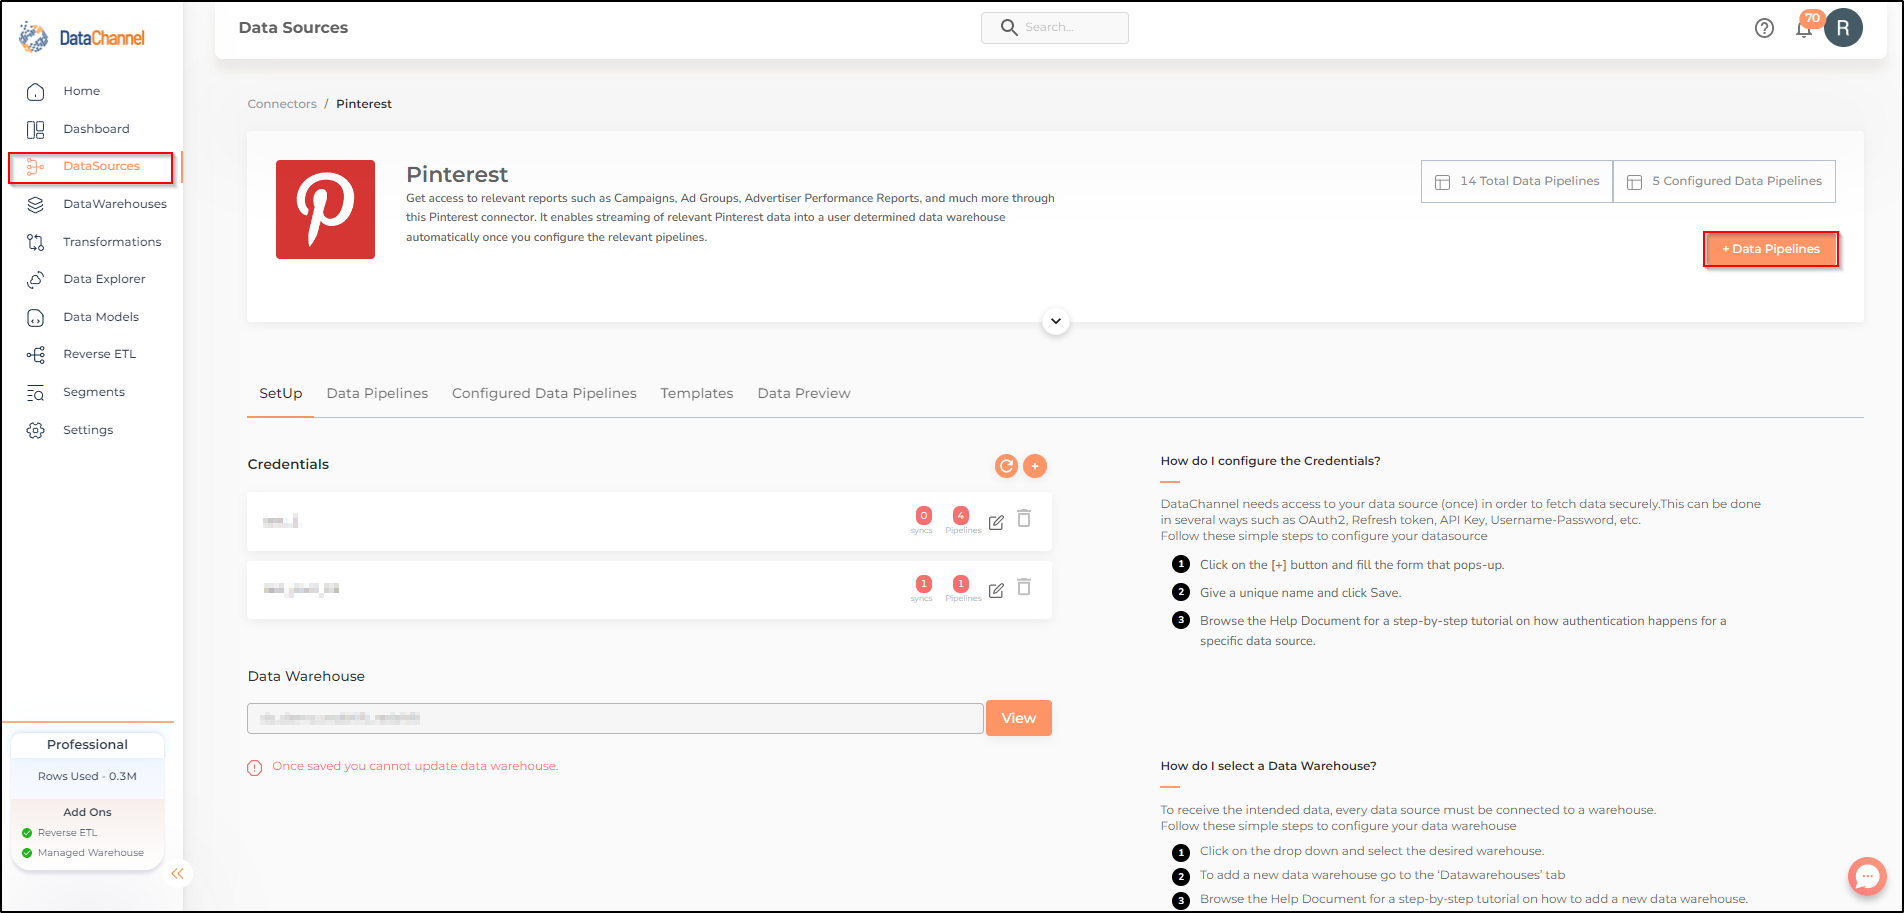The height and width of the screenshot is (913, 1904).
Task: Open the Data Warehouse selection field
Action: (615, 718)
